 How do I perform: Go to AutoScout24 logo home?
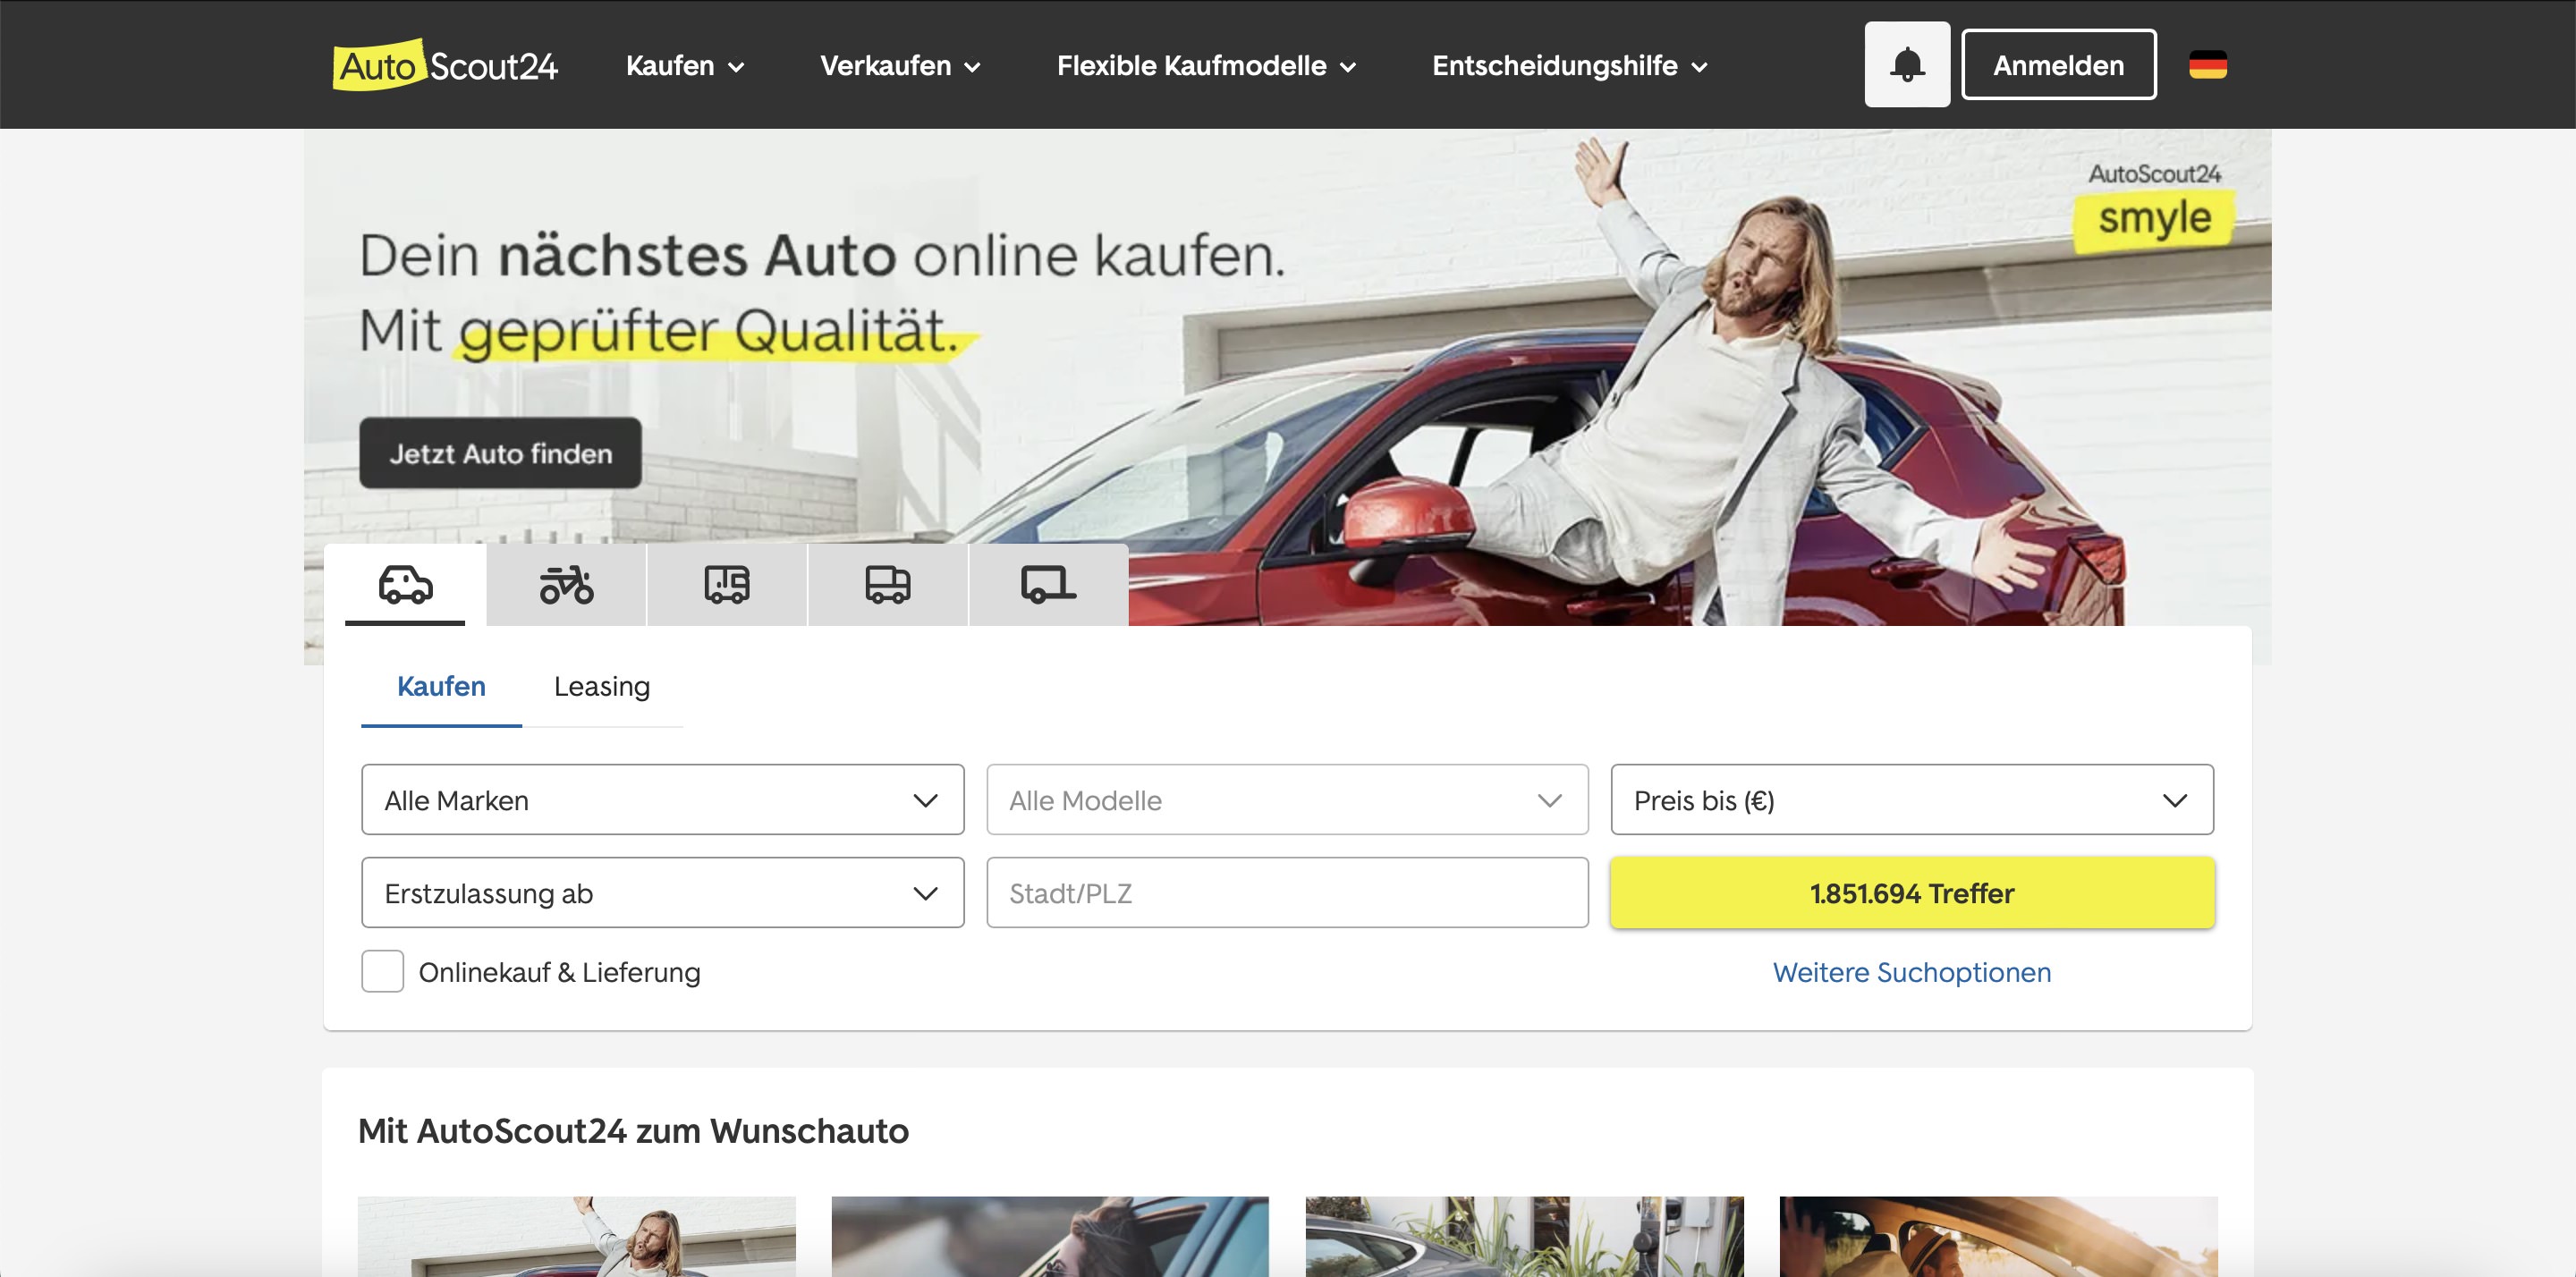coord(445,66)
